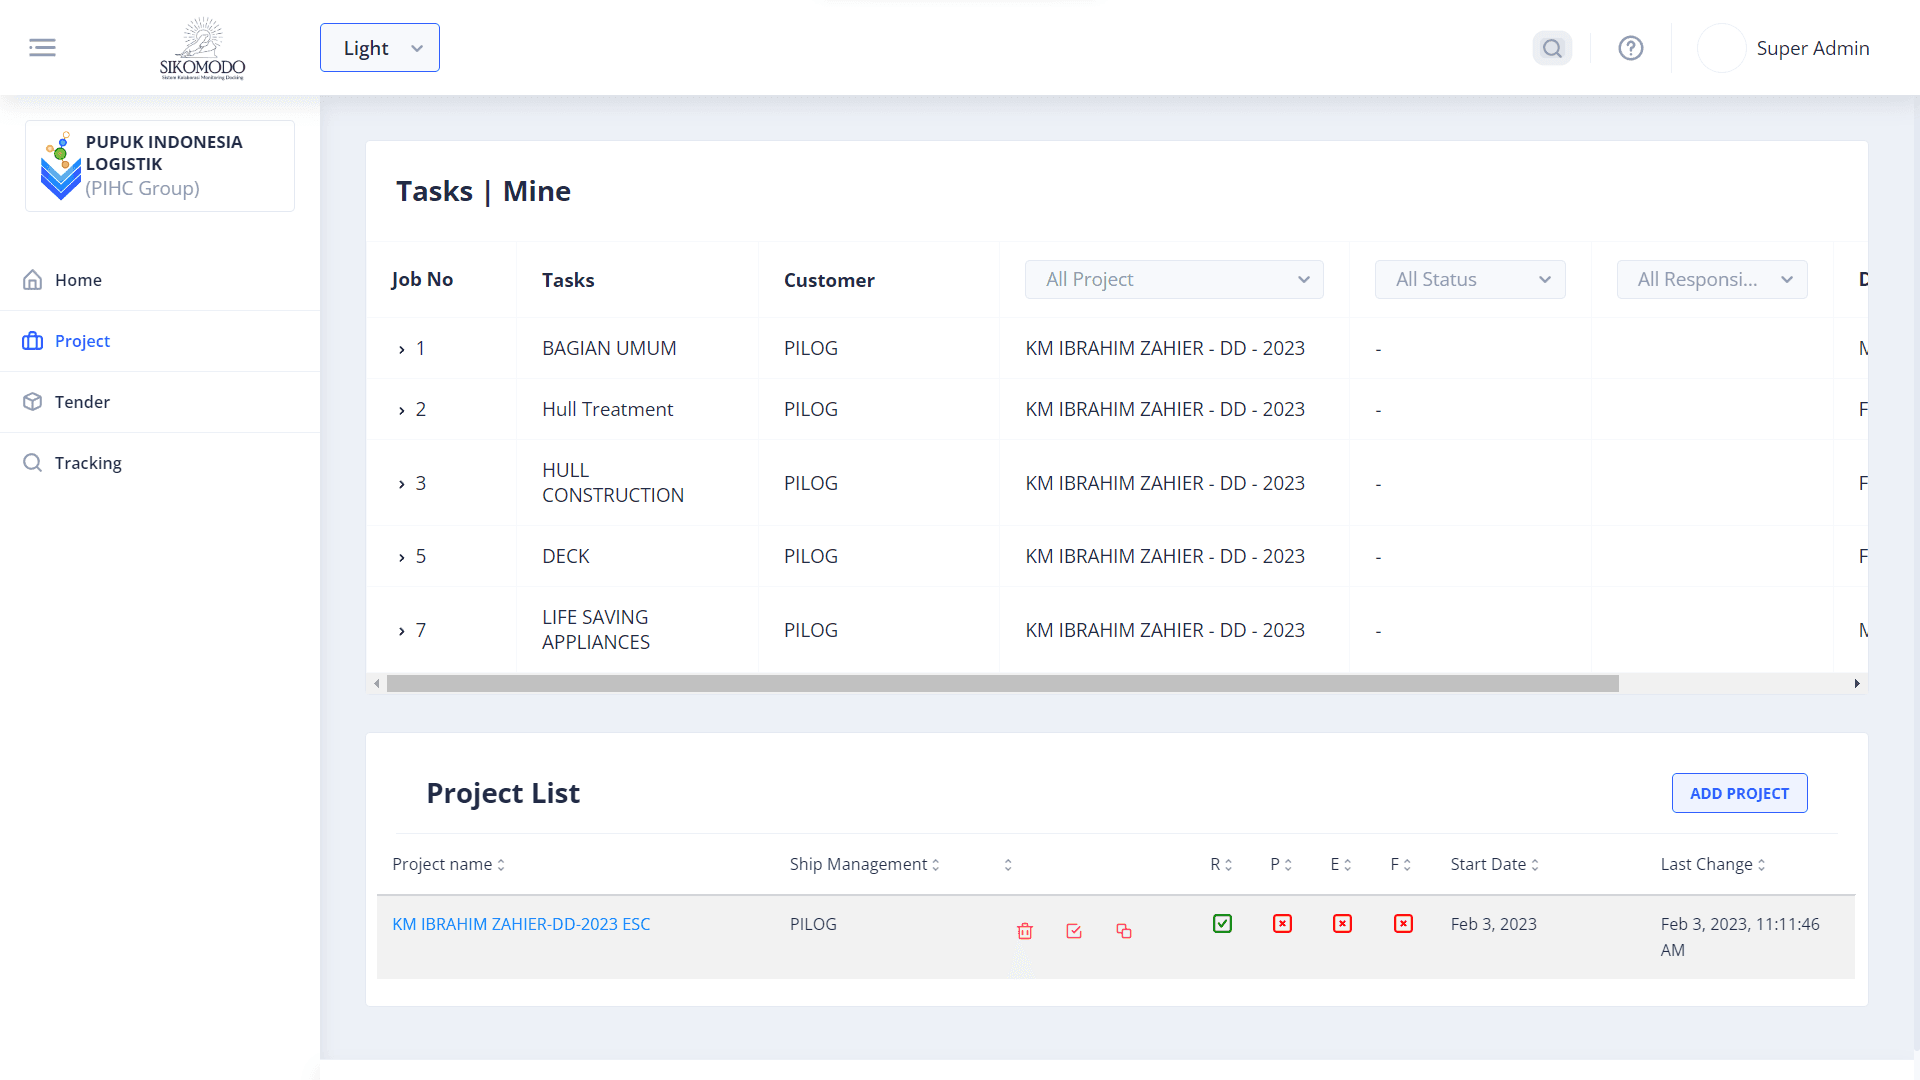
Task: Go to Tracking in the sidebar
Action: point(88,463)
